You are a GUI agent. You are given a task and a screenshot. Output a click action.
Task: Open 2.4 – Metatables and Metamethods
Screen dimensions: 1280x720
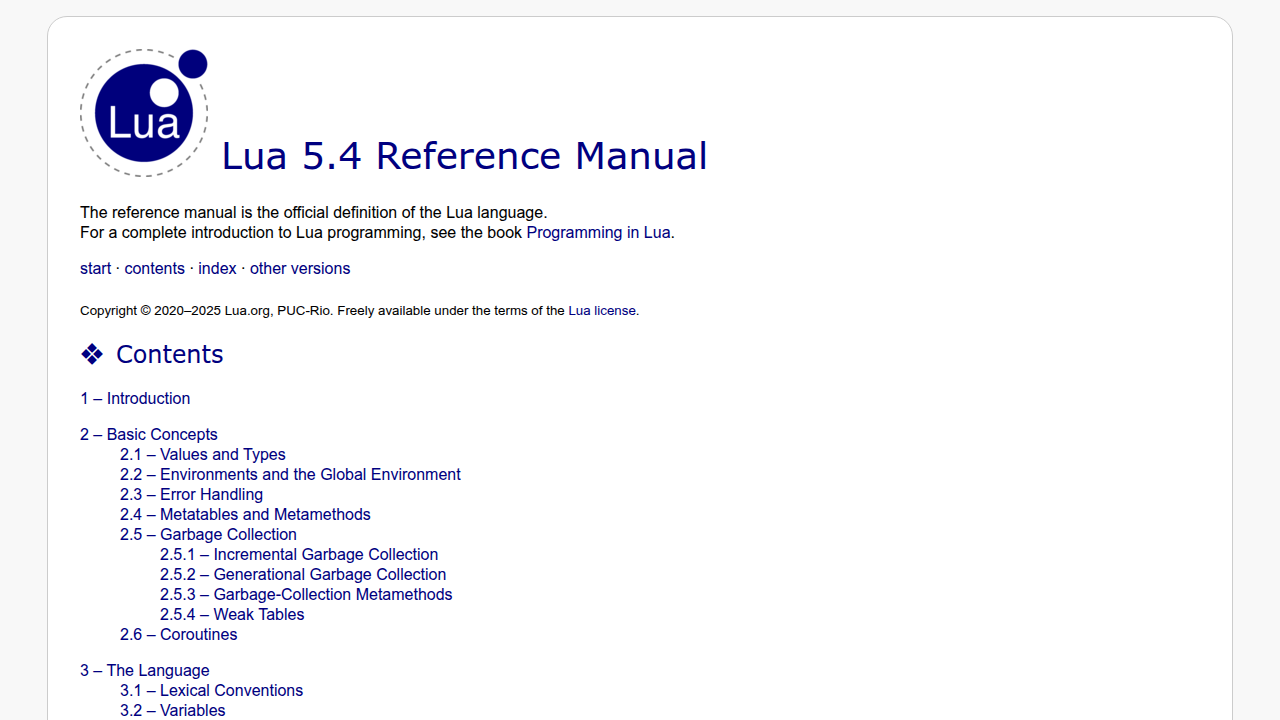(x=245, y=514)
